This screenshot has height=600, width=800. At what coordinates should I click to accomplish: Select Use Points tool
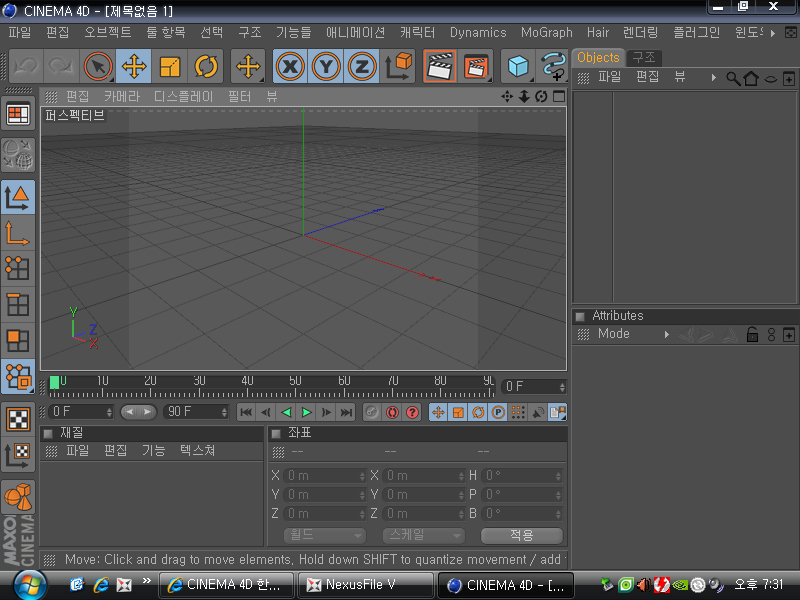[x=18, y=268]
